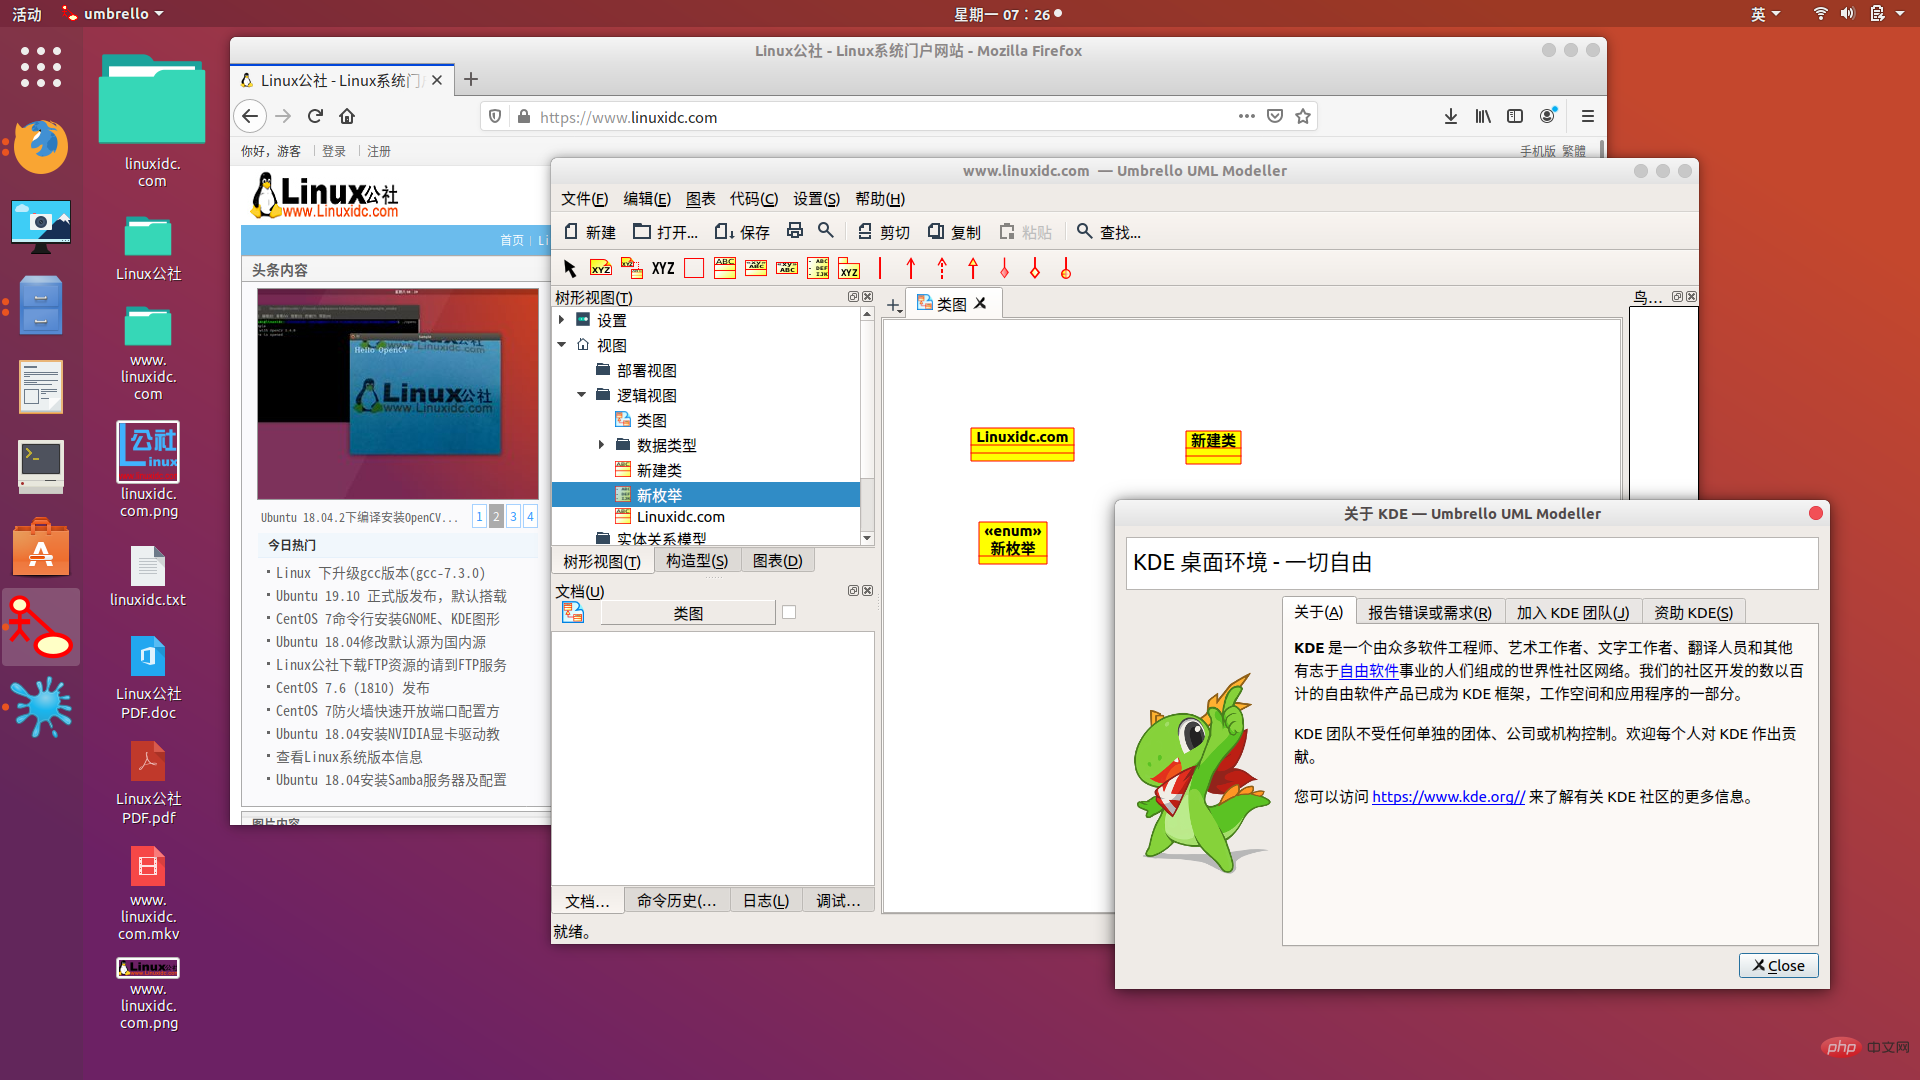Collapse the 视图 tree node

pyautogui.click(x=562, y=345)
